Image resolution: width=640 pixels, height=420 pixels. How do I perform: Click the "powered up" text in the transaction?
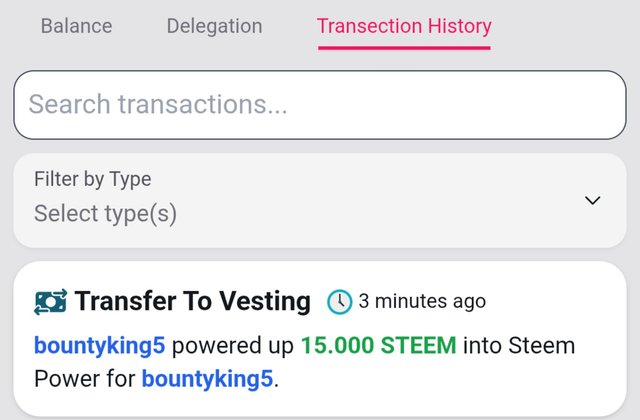coord(234,346)
